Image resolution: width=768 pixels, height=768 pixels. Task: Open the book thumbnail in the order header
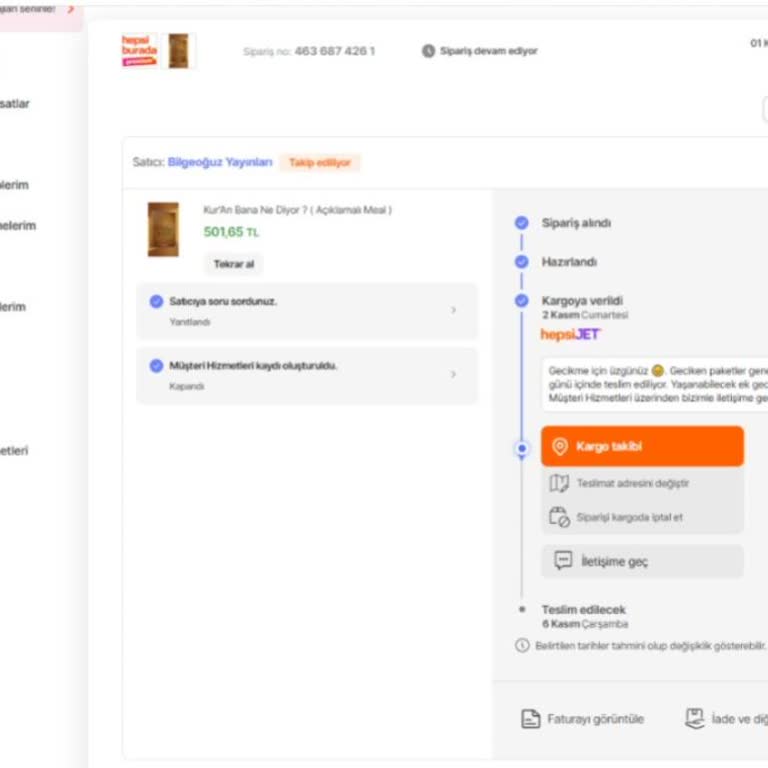click(179, 50)
